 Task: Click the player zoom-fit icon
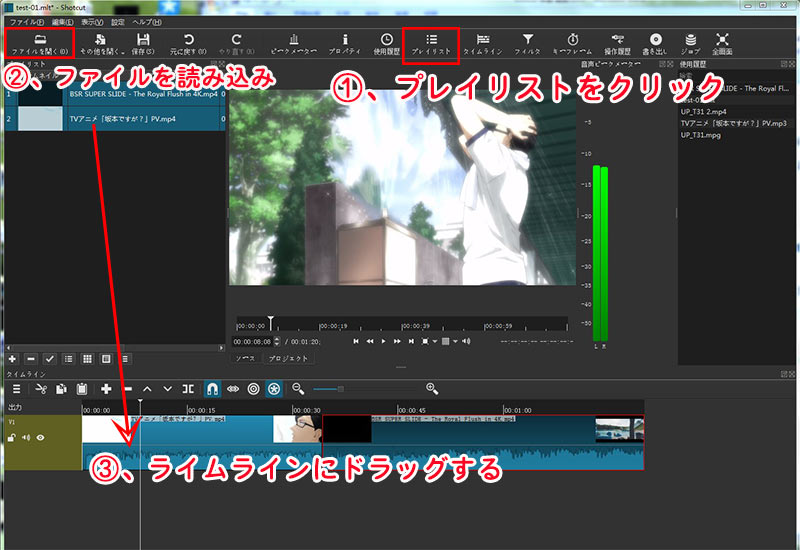coord(425,341)
